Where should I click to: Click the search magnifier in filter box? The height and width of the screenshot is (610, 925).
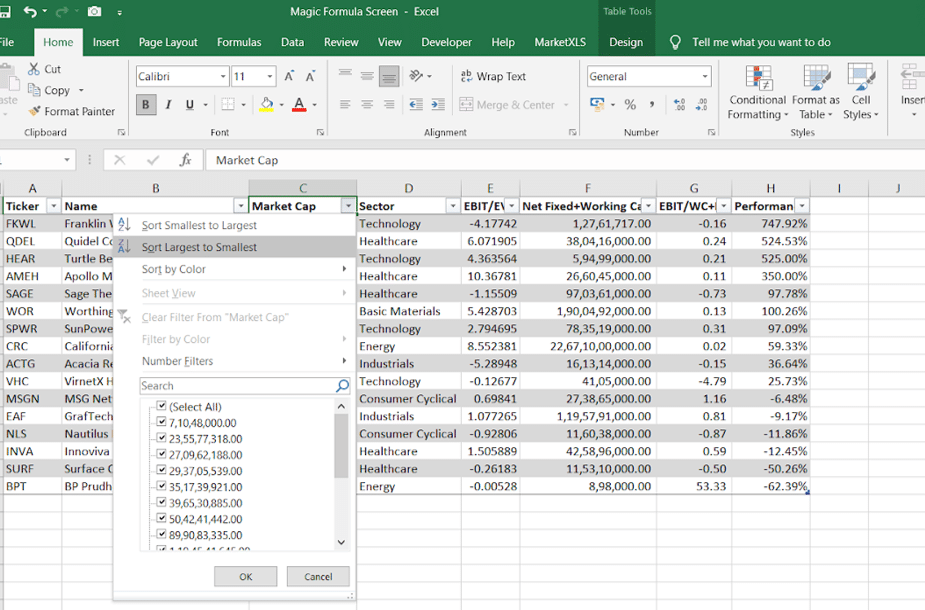click(342, 386)
